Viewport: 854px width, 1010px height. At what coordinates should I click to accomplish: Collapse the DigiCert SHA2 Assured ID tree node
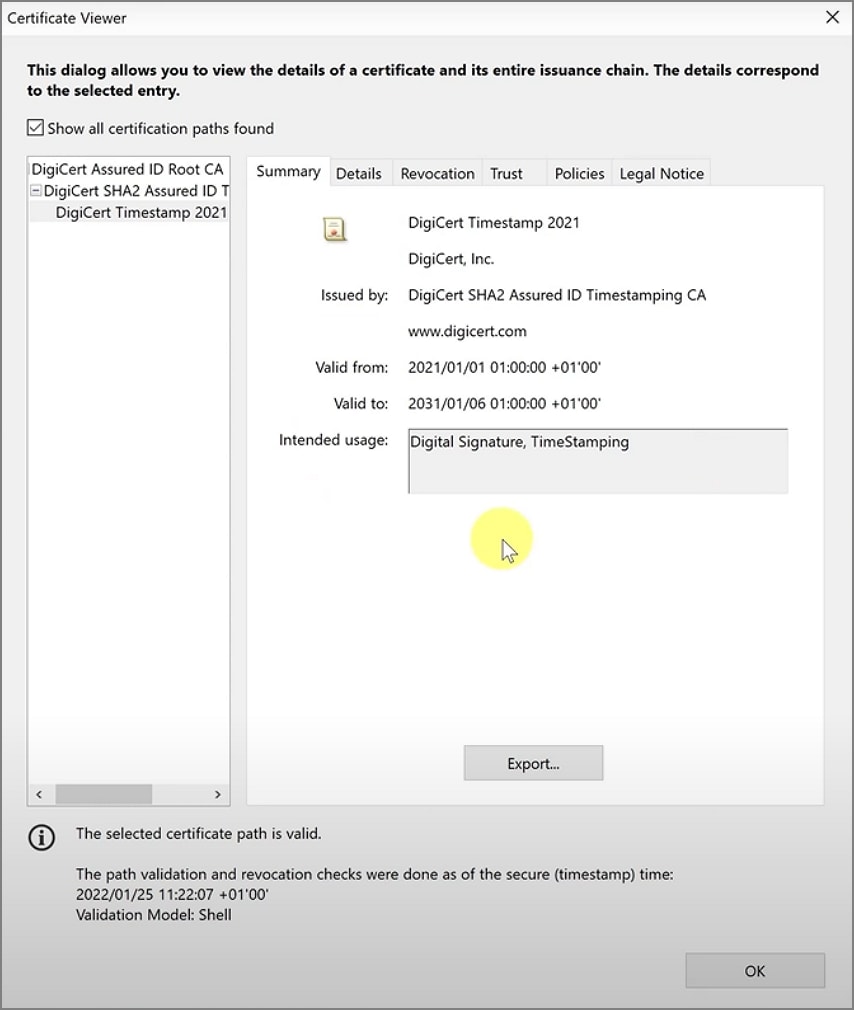coord(37,191)
